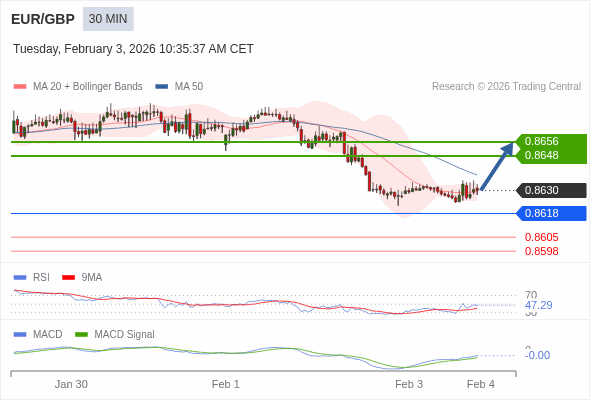
Task: Click the RSI 70 level label
Action: (531, 295)
